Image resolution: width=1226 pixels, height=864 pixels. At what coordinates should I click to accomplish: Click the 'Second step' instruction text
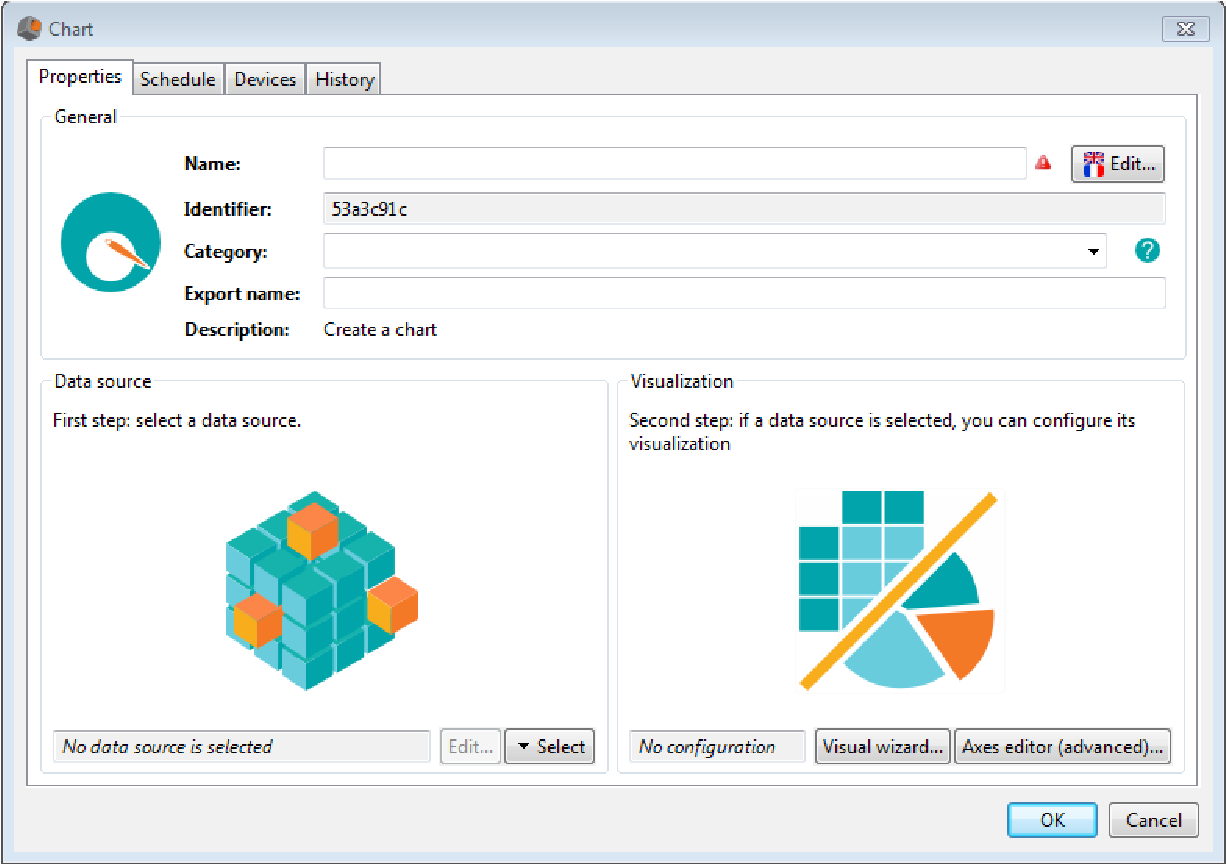pos(882,432)
